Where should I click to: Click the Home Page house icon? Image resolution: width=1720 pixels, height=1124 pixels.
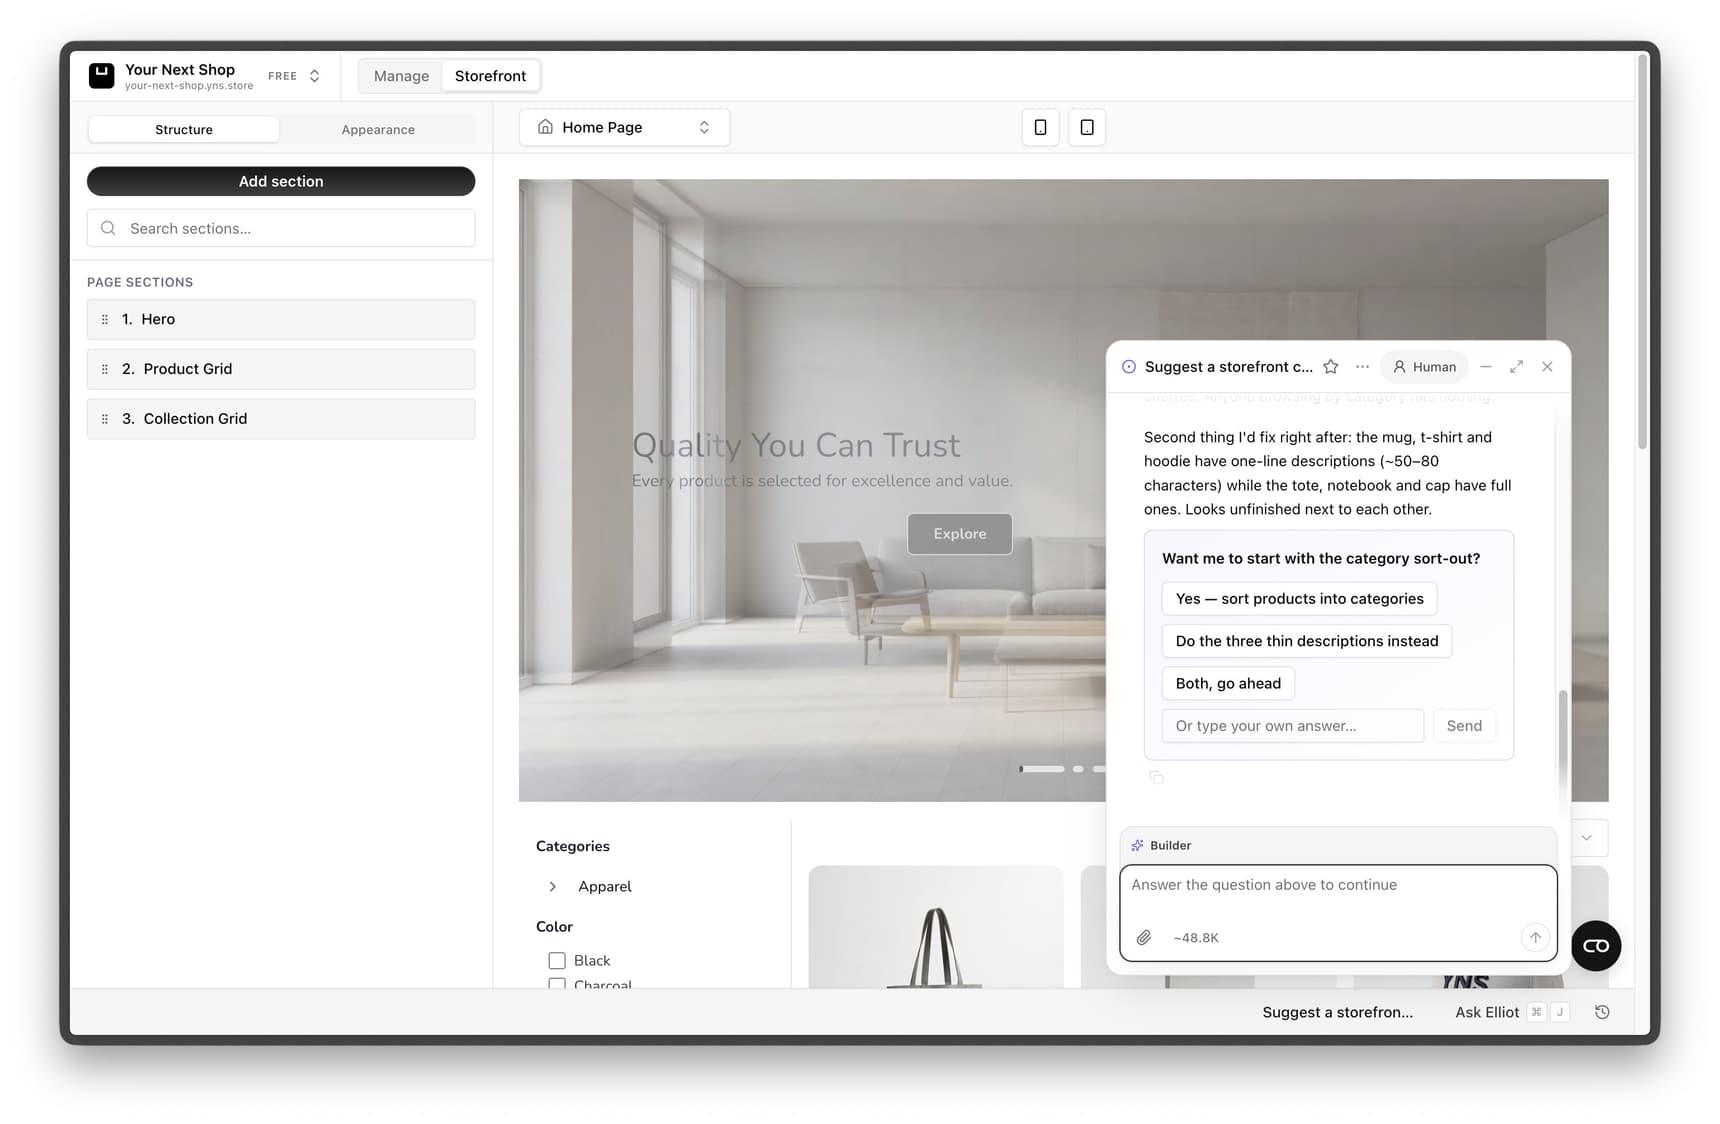pos(545,127)
